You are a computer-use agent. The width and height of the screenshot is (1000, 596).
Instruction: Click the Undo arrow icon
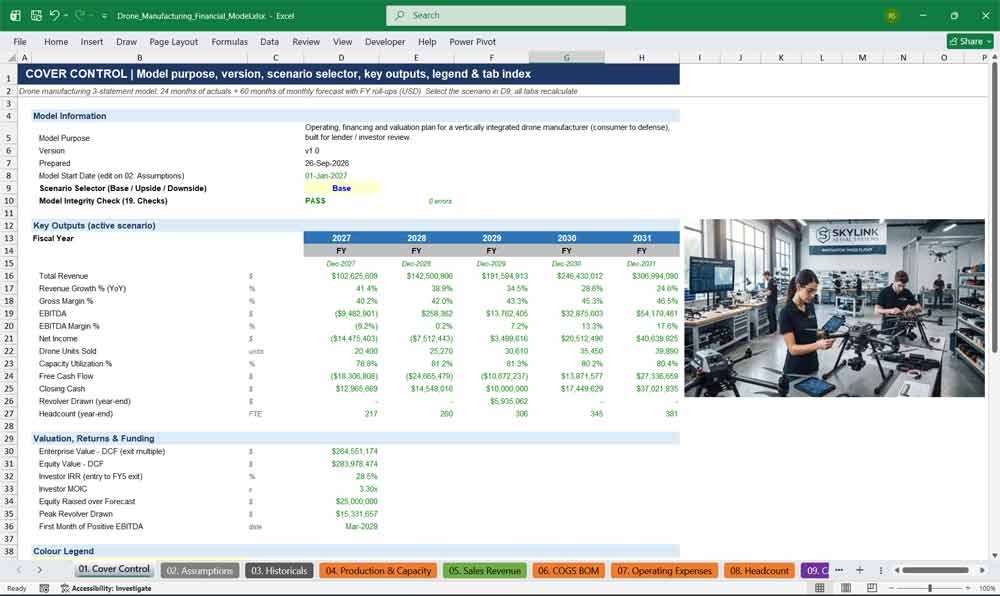pos(54,15)
